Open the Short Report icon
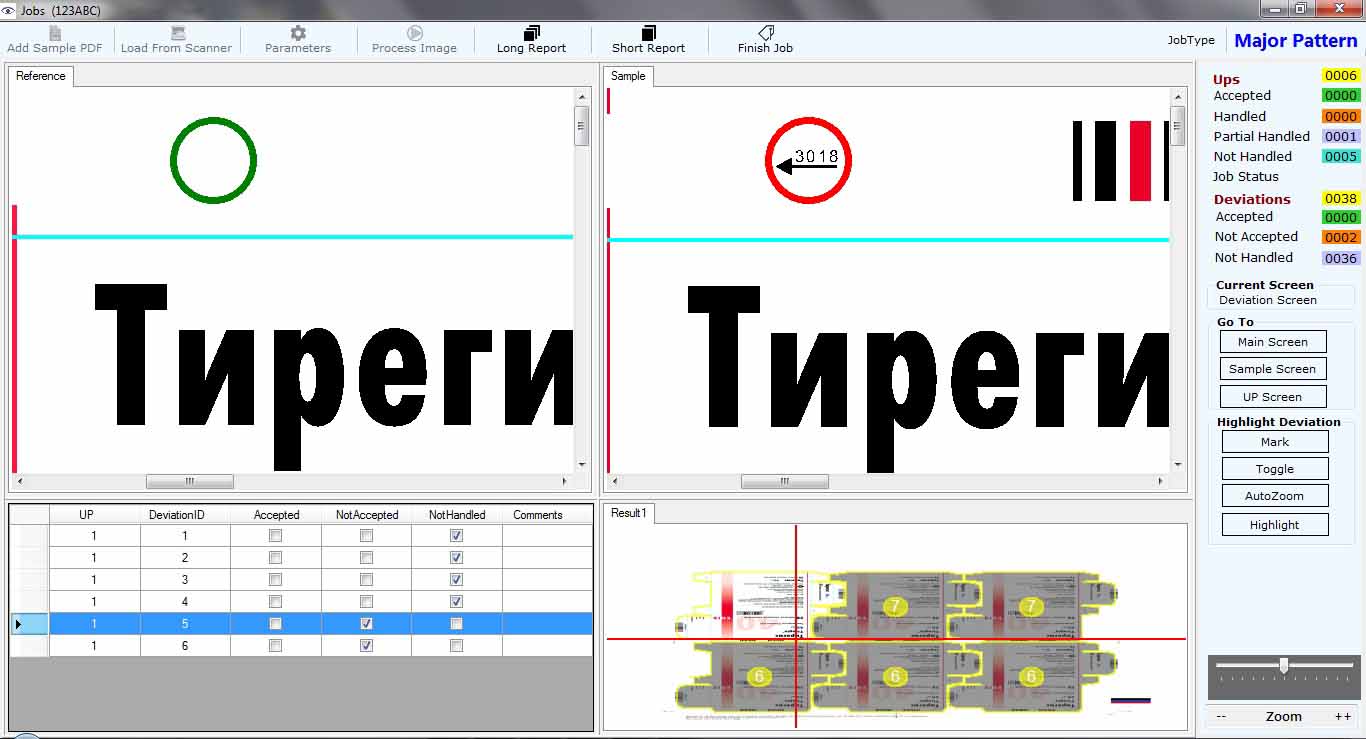The image size is (1366, 739). coord(648,33)
